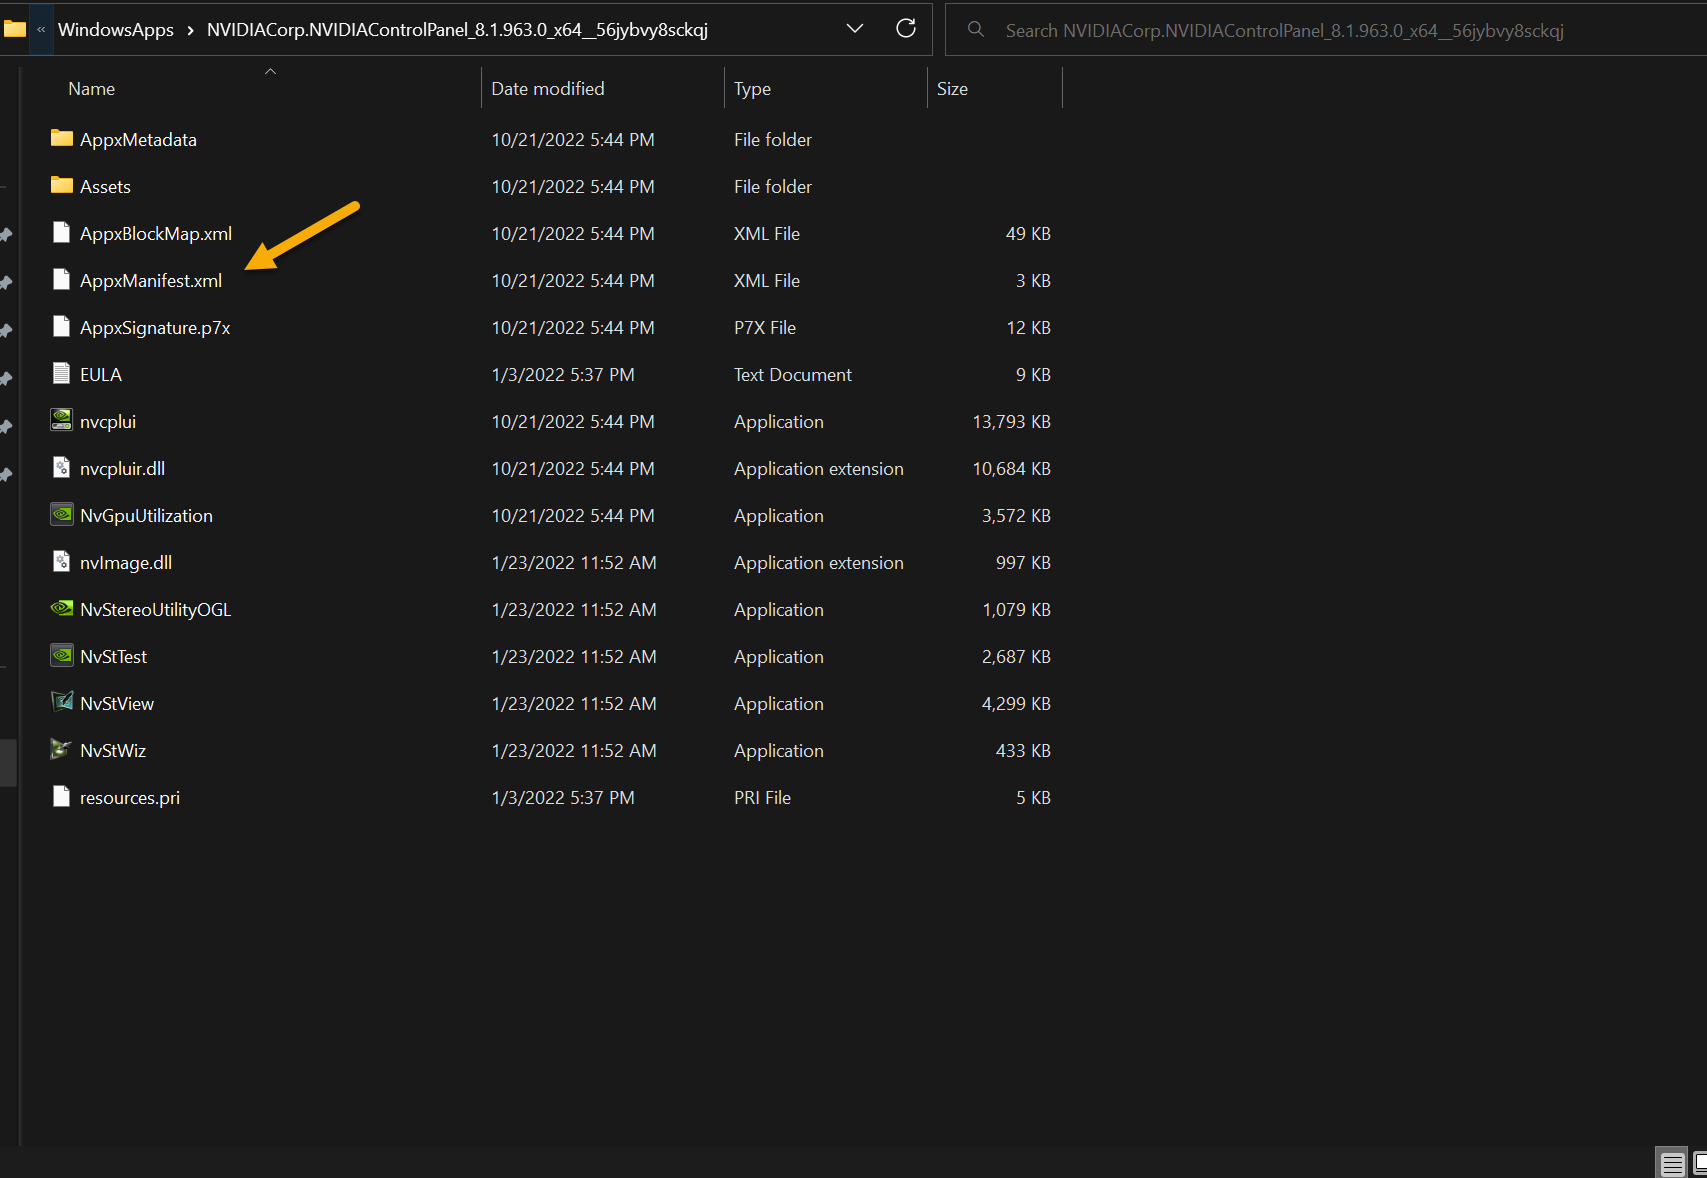Open the address bar history dropdown
Screen dimensions: 1707x1178
855,29
